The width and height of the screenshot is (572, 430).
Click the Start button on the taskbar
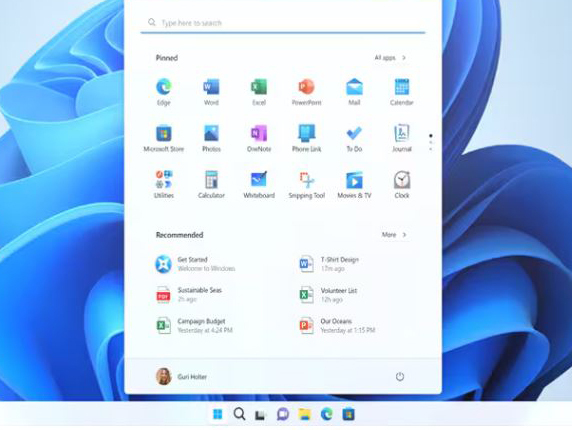click(217, 414)
